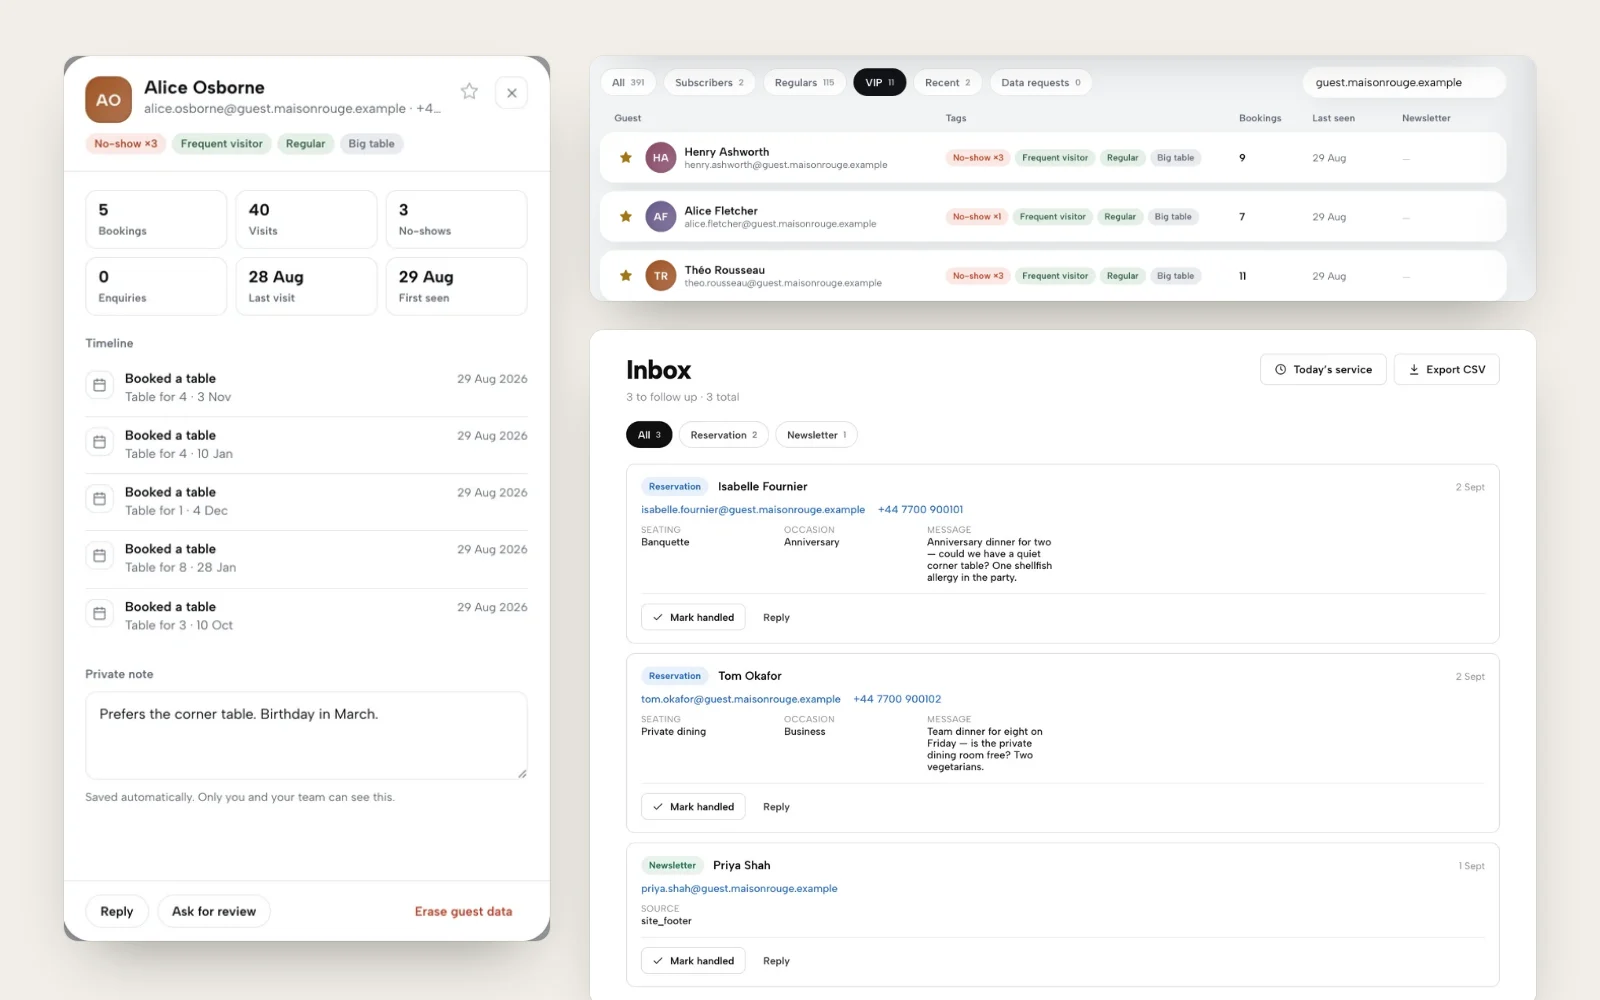Viewport: 1600px width, 1000px height.
Task: Click calendar icon for 10 Oct booking
Action: 99,614
